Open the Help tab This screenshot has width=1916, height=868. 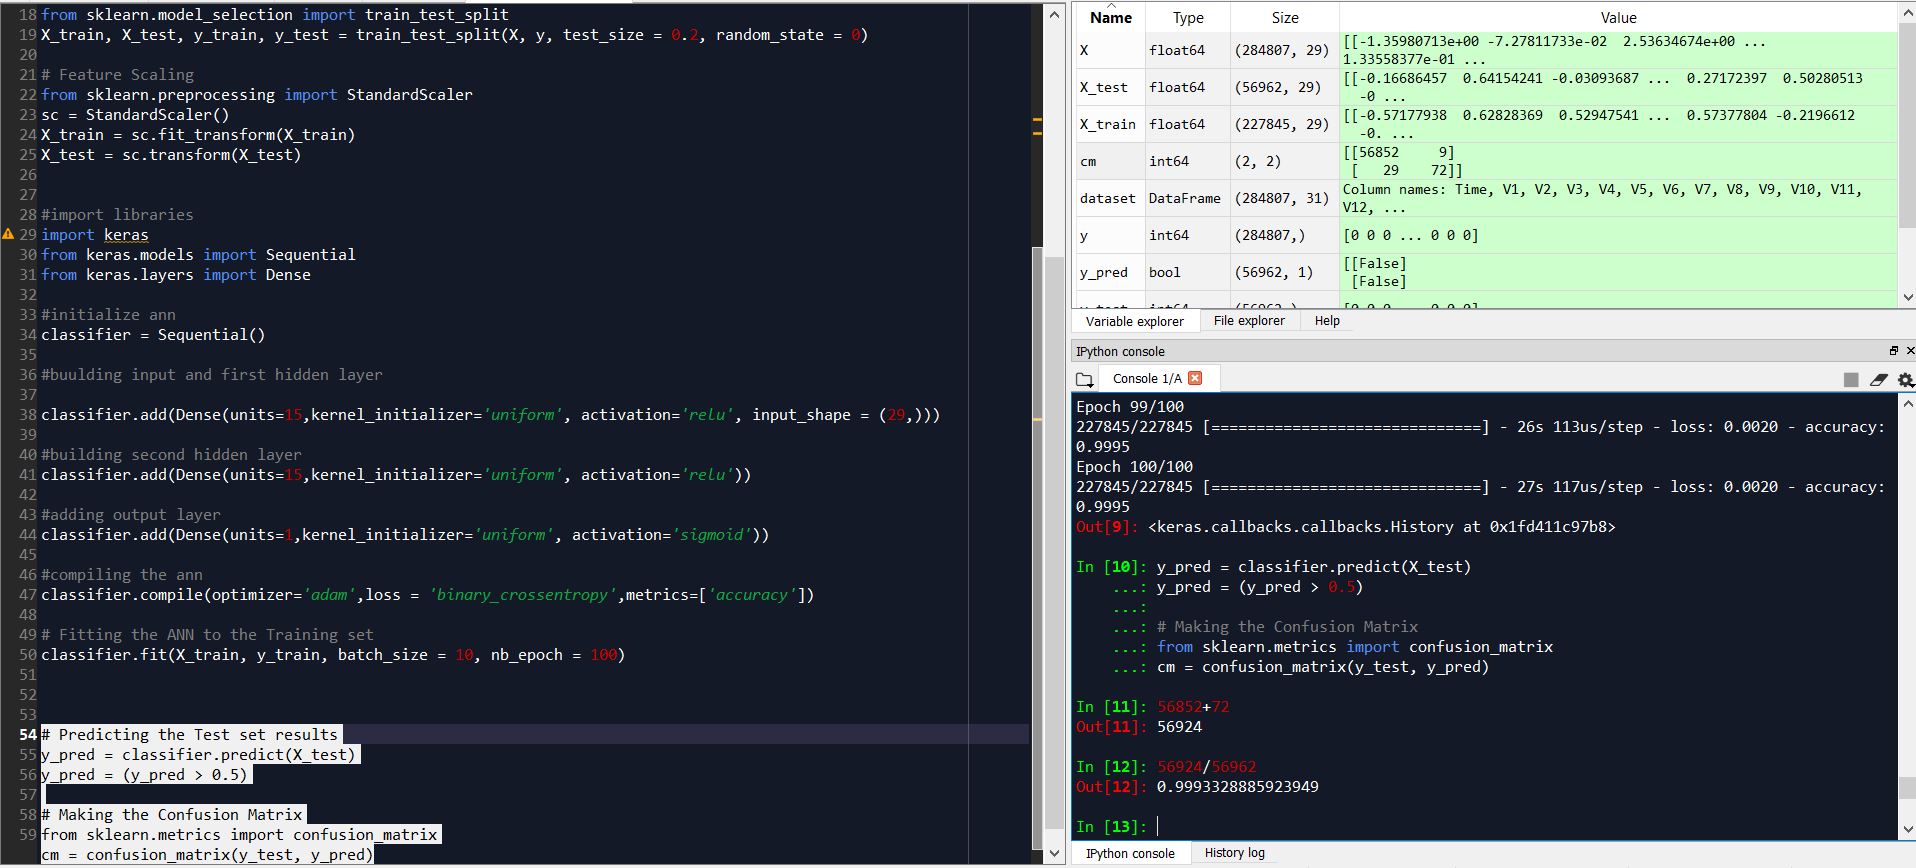click(1327, 321)
